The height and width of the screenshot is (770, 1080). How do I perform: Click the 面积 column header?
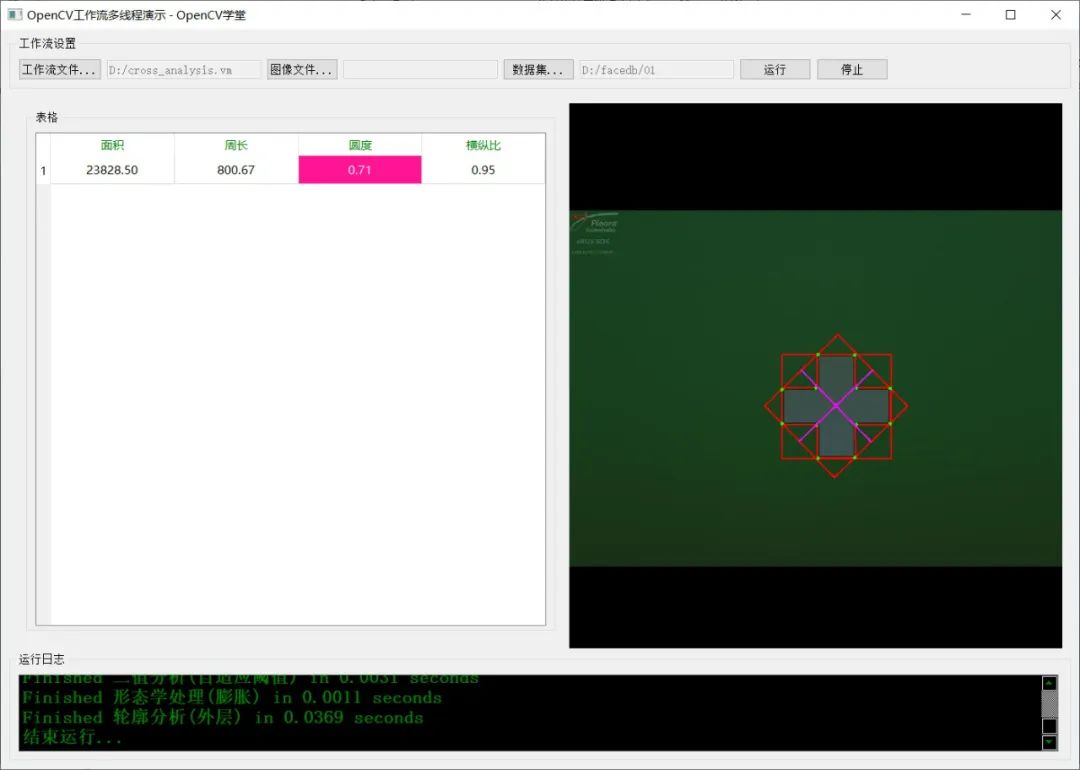pos(110,145)
